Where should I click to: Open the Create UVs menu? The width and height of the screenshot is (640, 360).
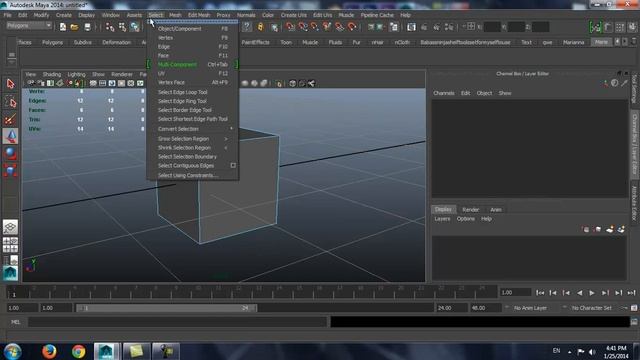(x=293, y=15)
